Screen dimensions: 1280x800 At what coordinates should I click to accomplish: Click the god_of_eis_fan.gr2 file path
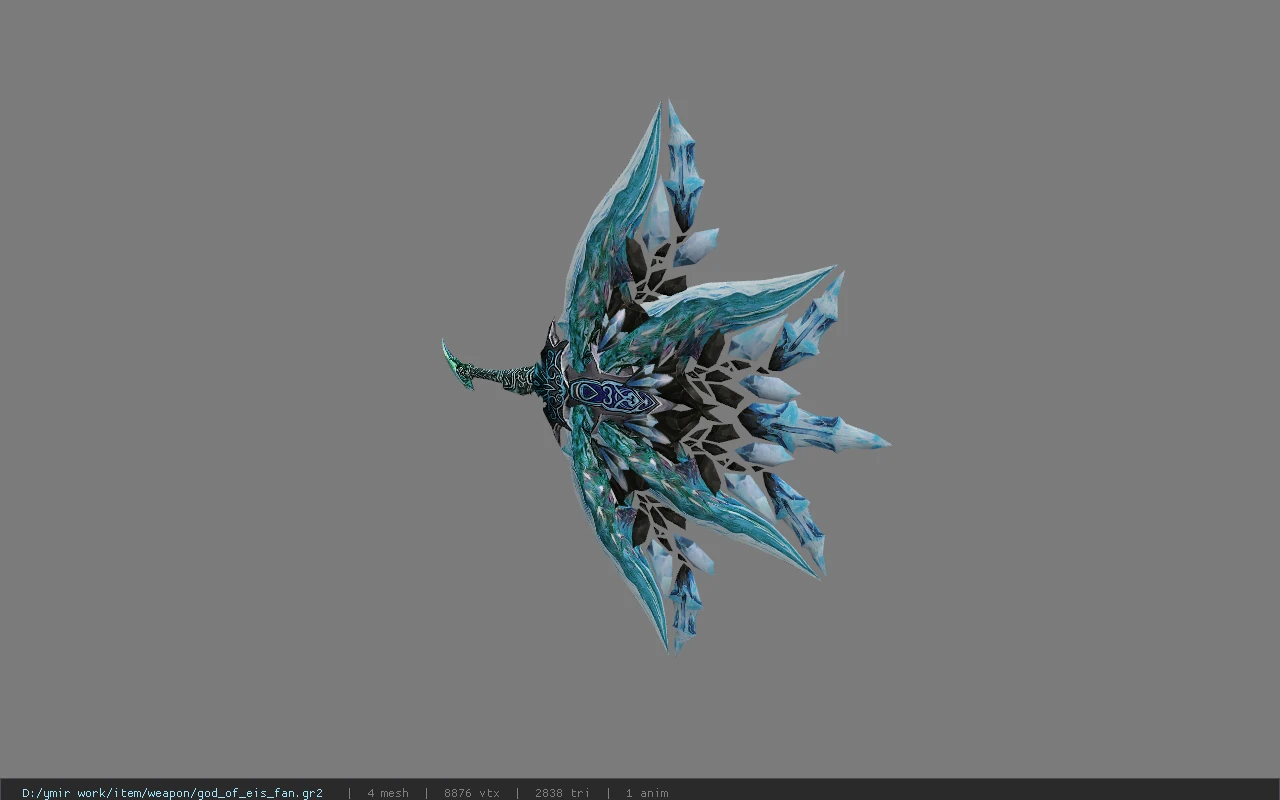tap(172, 793)
